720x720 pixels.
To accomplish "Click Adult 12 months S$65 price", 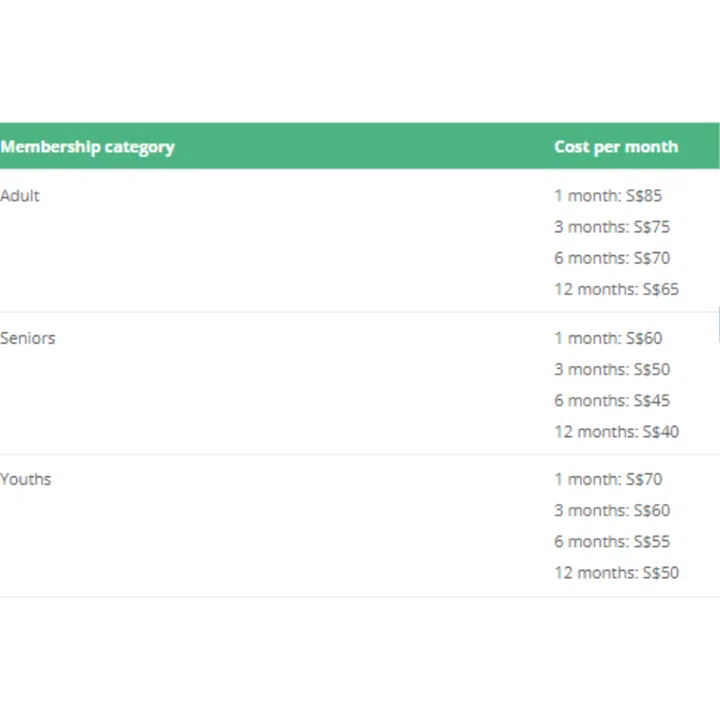I will (x=616, y=289).
